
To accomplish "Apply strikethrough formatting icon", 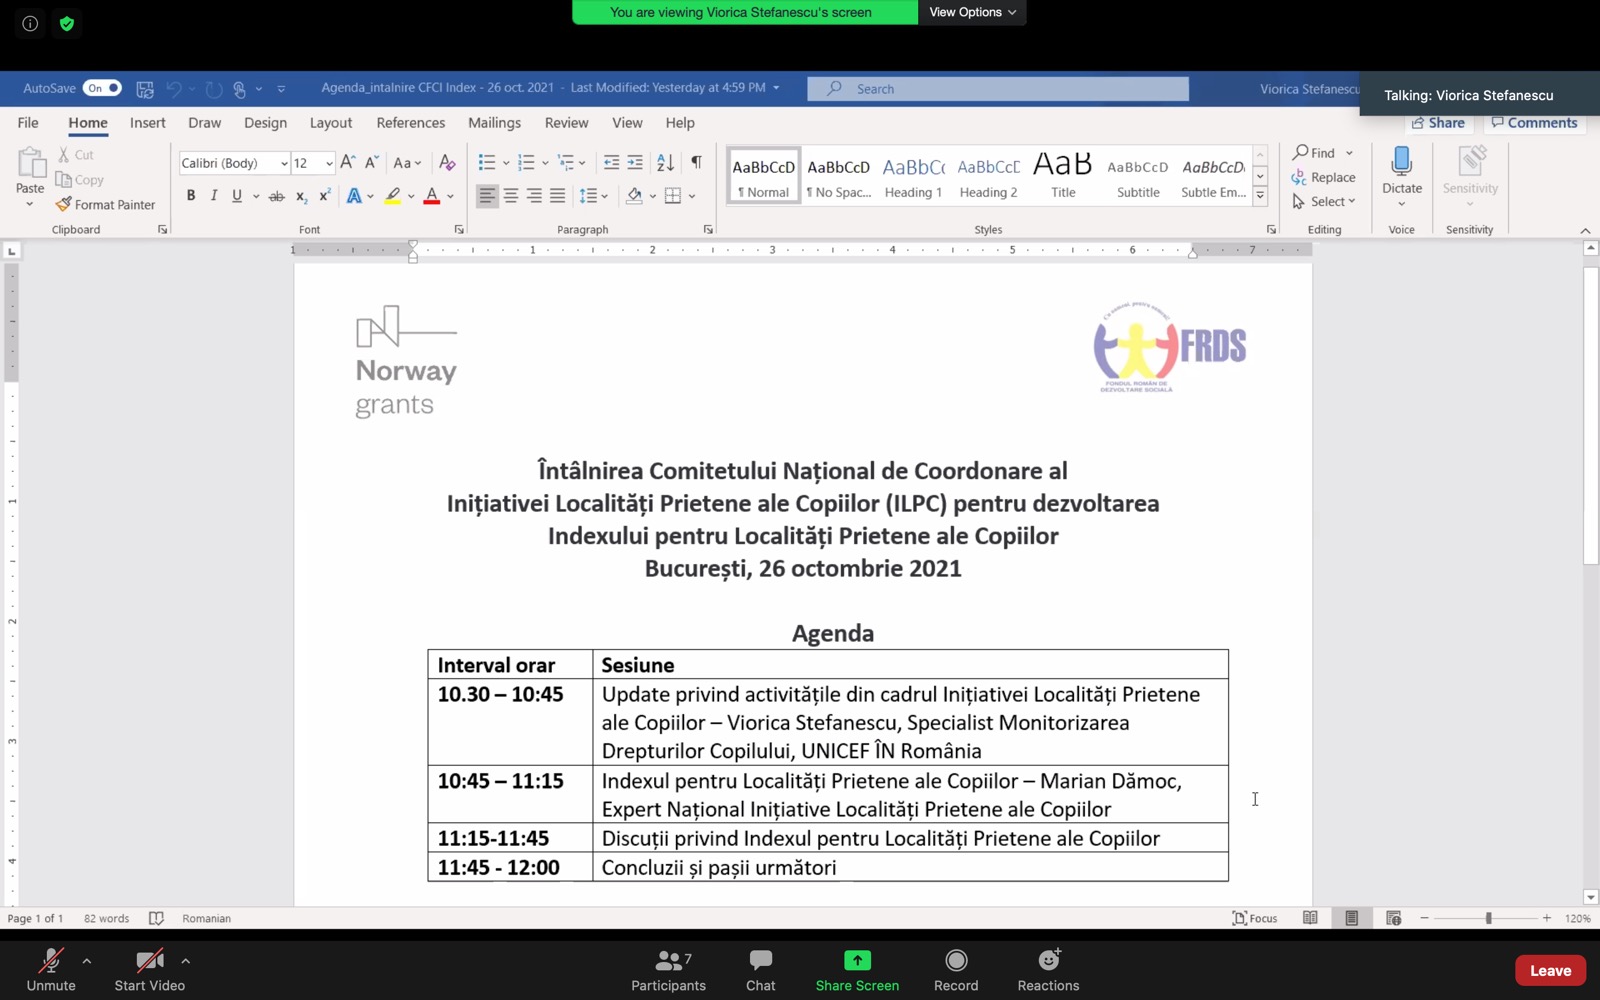I will (x=277, y=196).
